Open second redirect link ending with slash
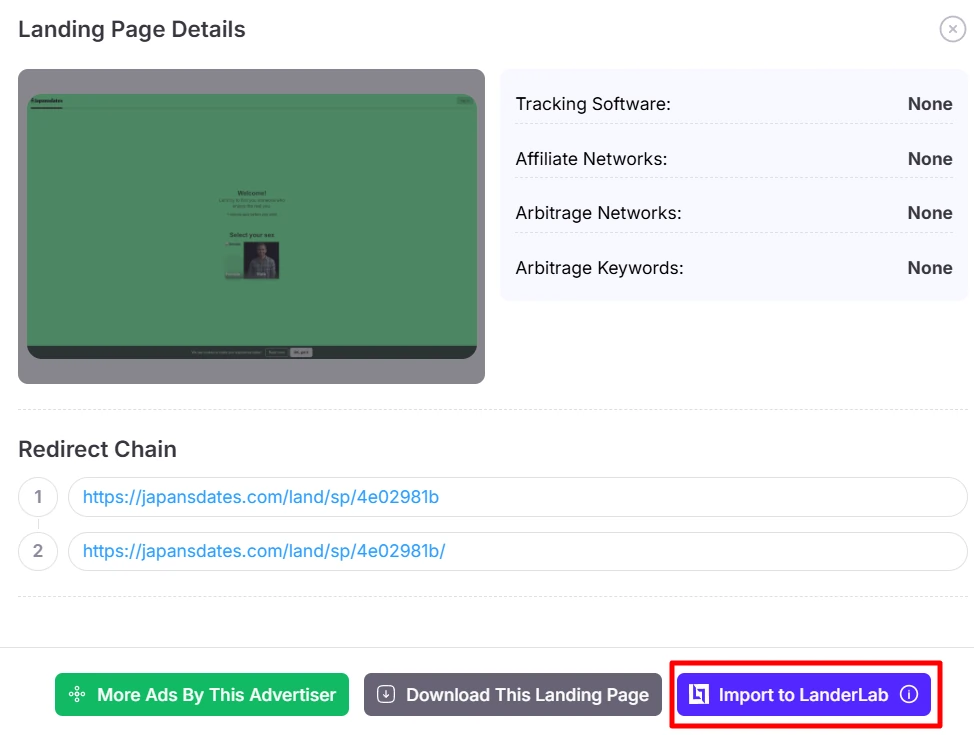 click(264, 551)
